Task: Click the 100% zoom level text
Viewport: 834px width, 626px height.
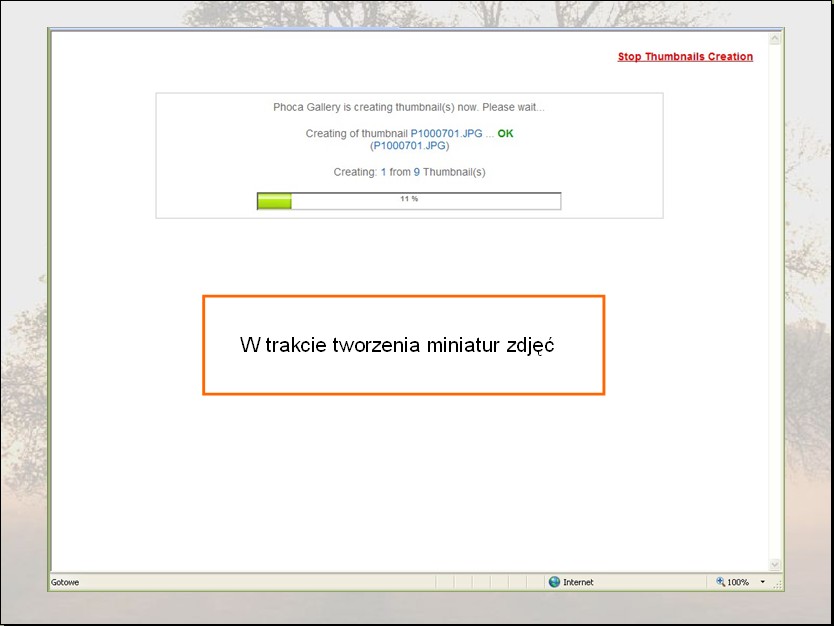Action: tap(738, 582)
